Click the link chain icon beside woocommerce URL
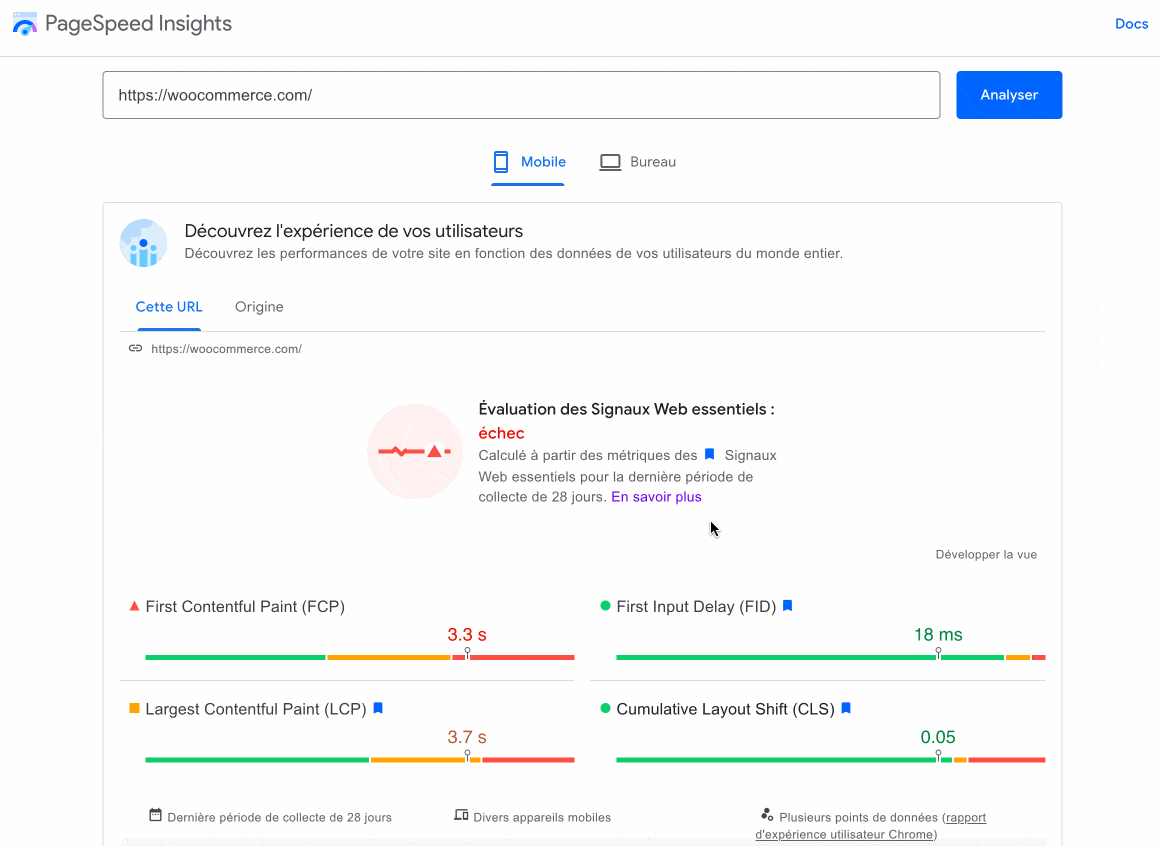Screen dimensions: 1160x846 click(135, 348)
